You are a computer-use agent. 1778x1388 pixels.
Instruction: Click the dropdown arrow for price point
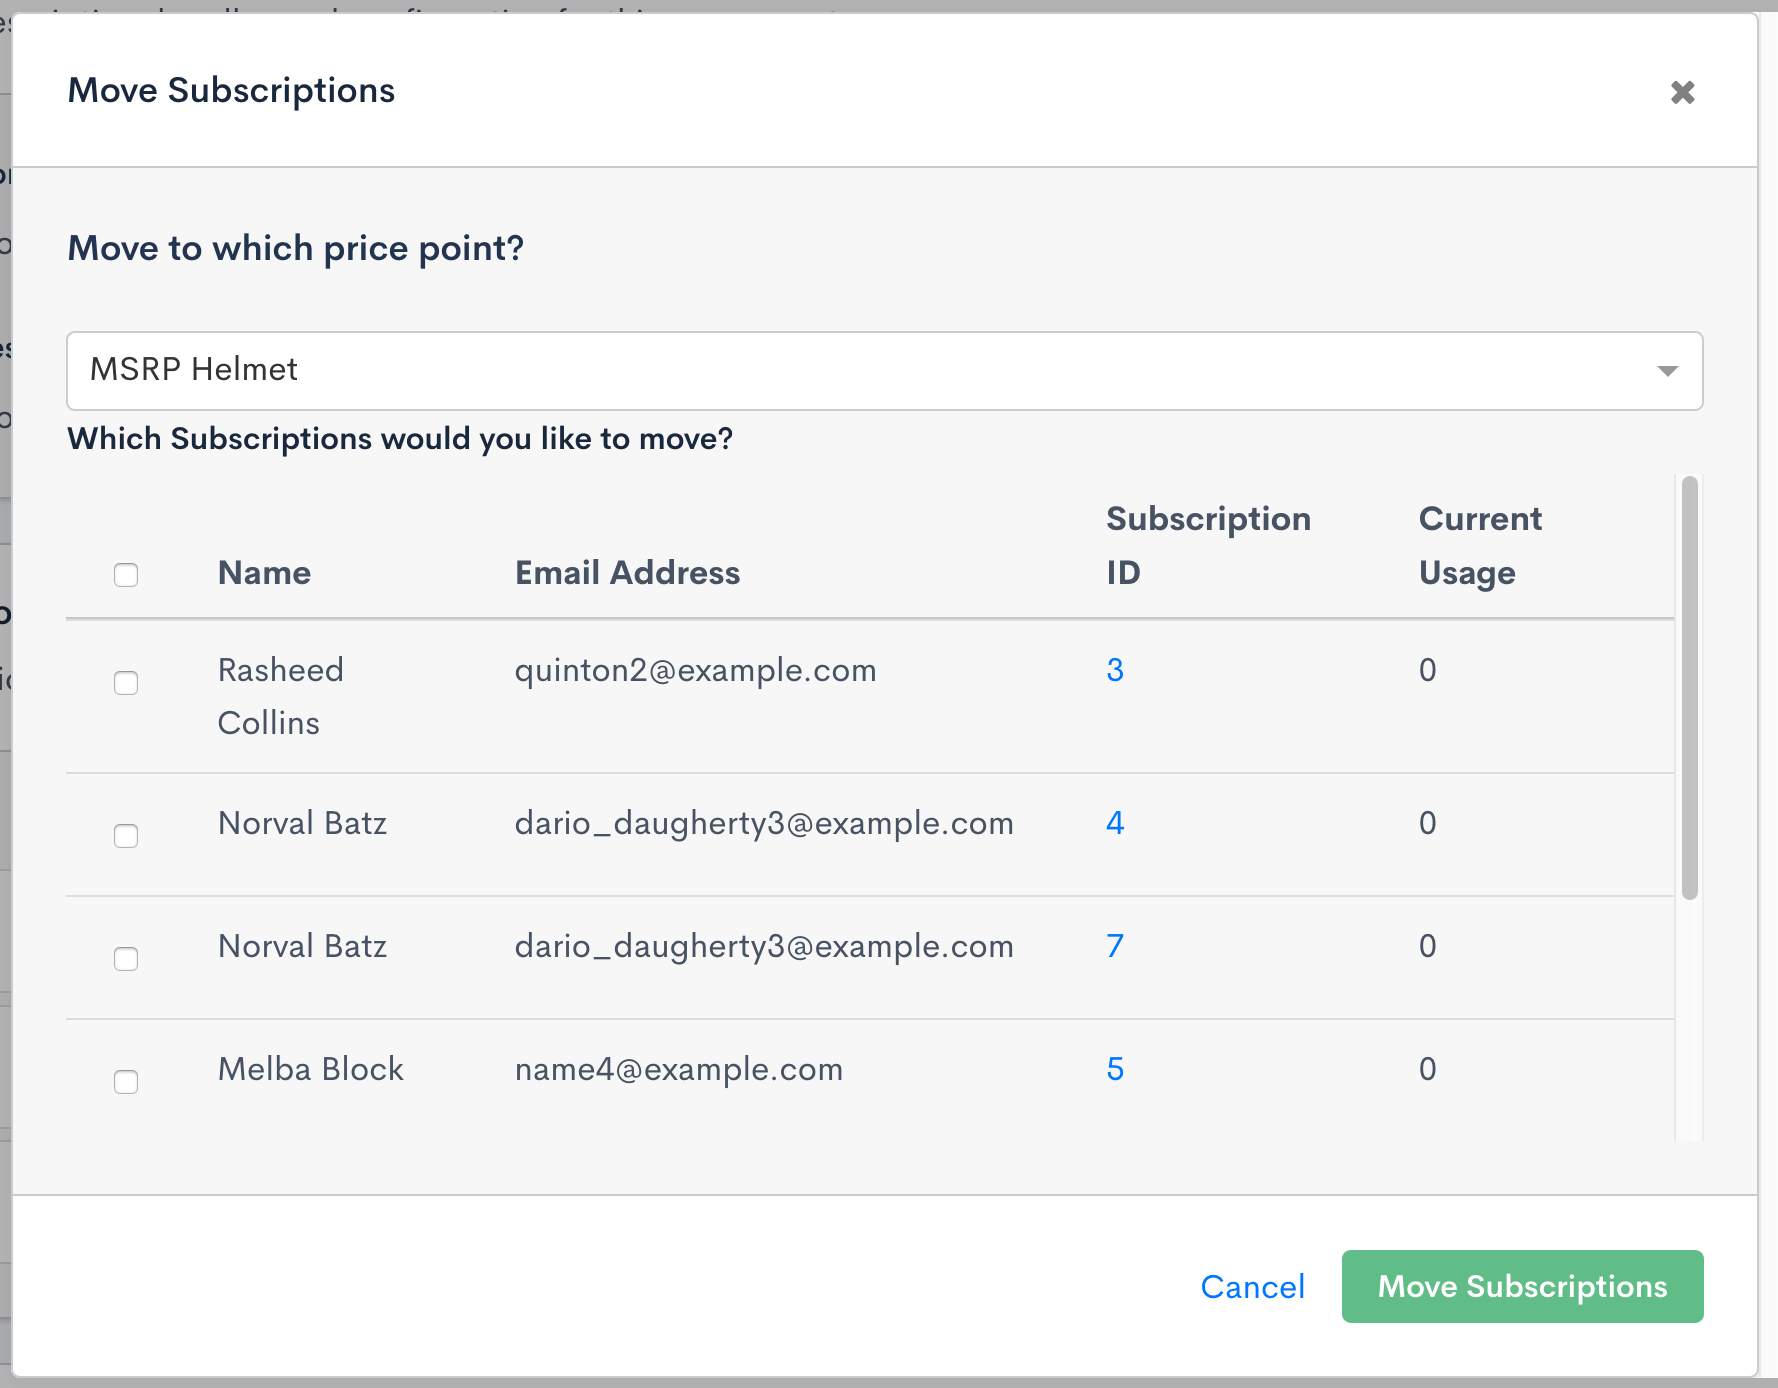tap(1666, 371)
